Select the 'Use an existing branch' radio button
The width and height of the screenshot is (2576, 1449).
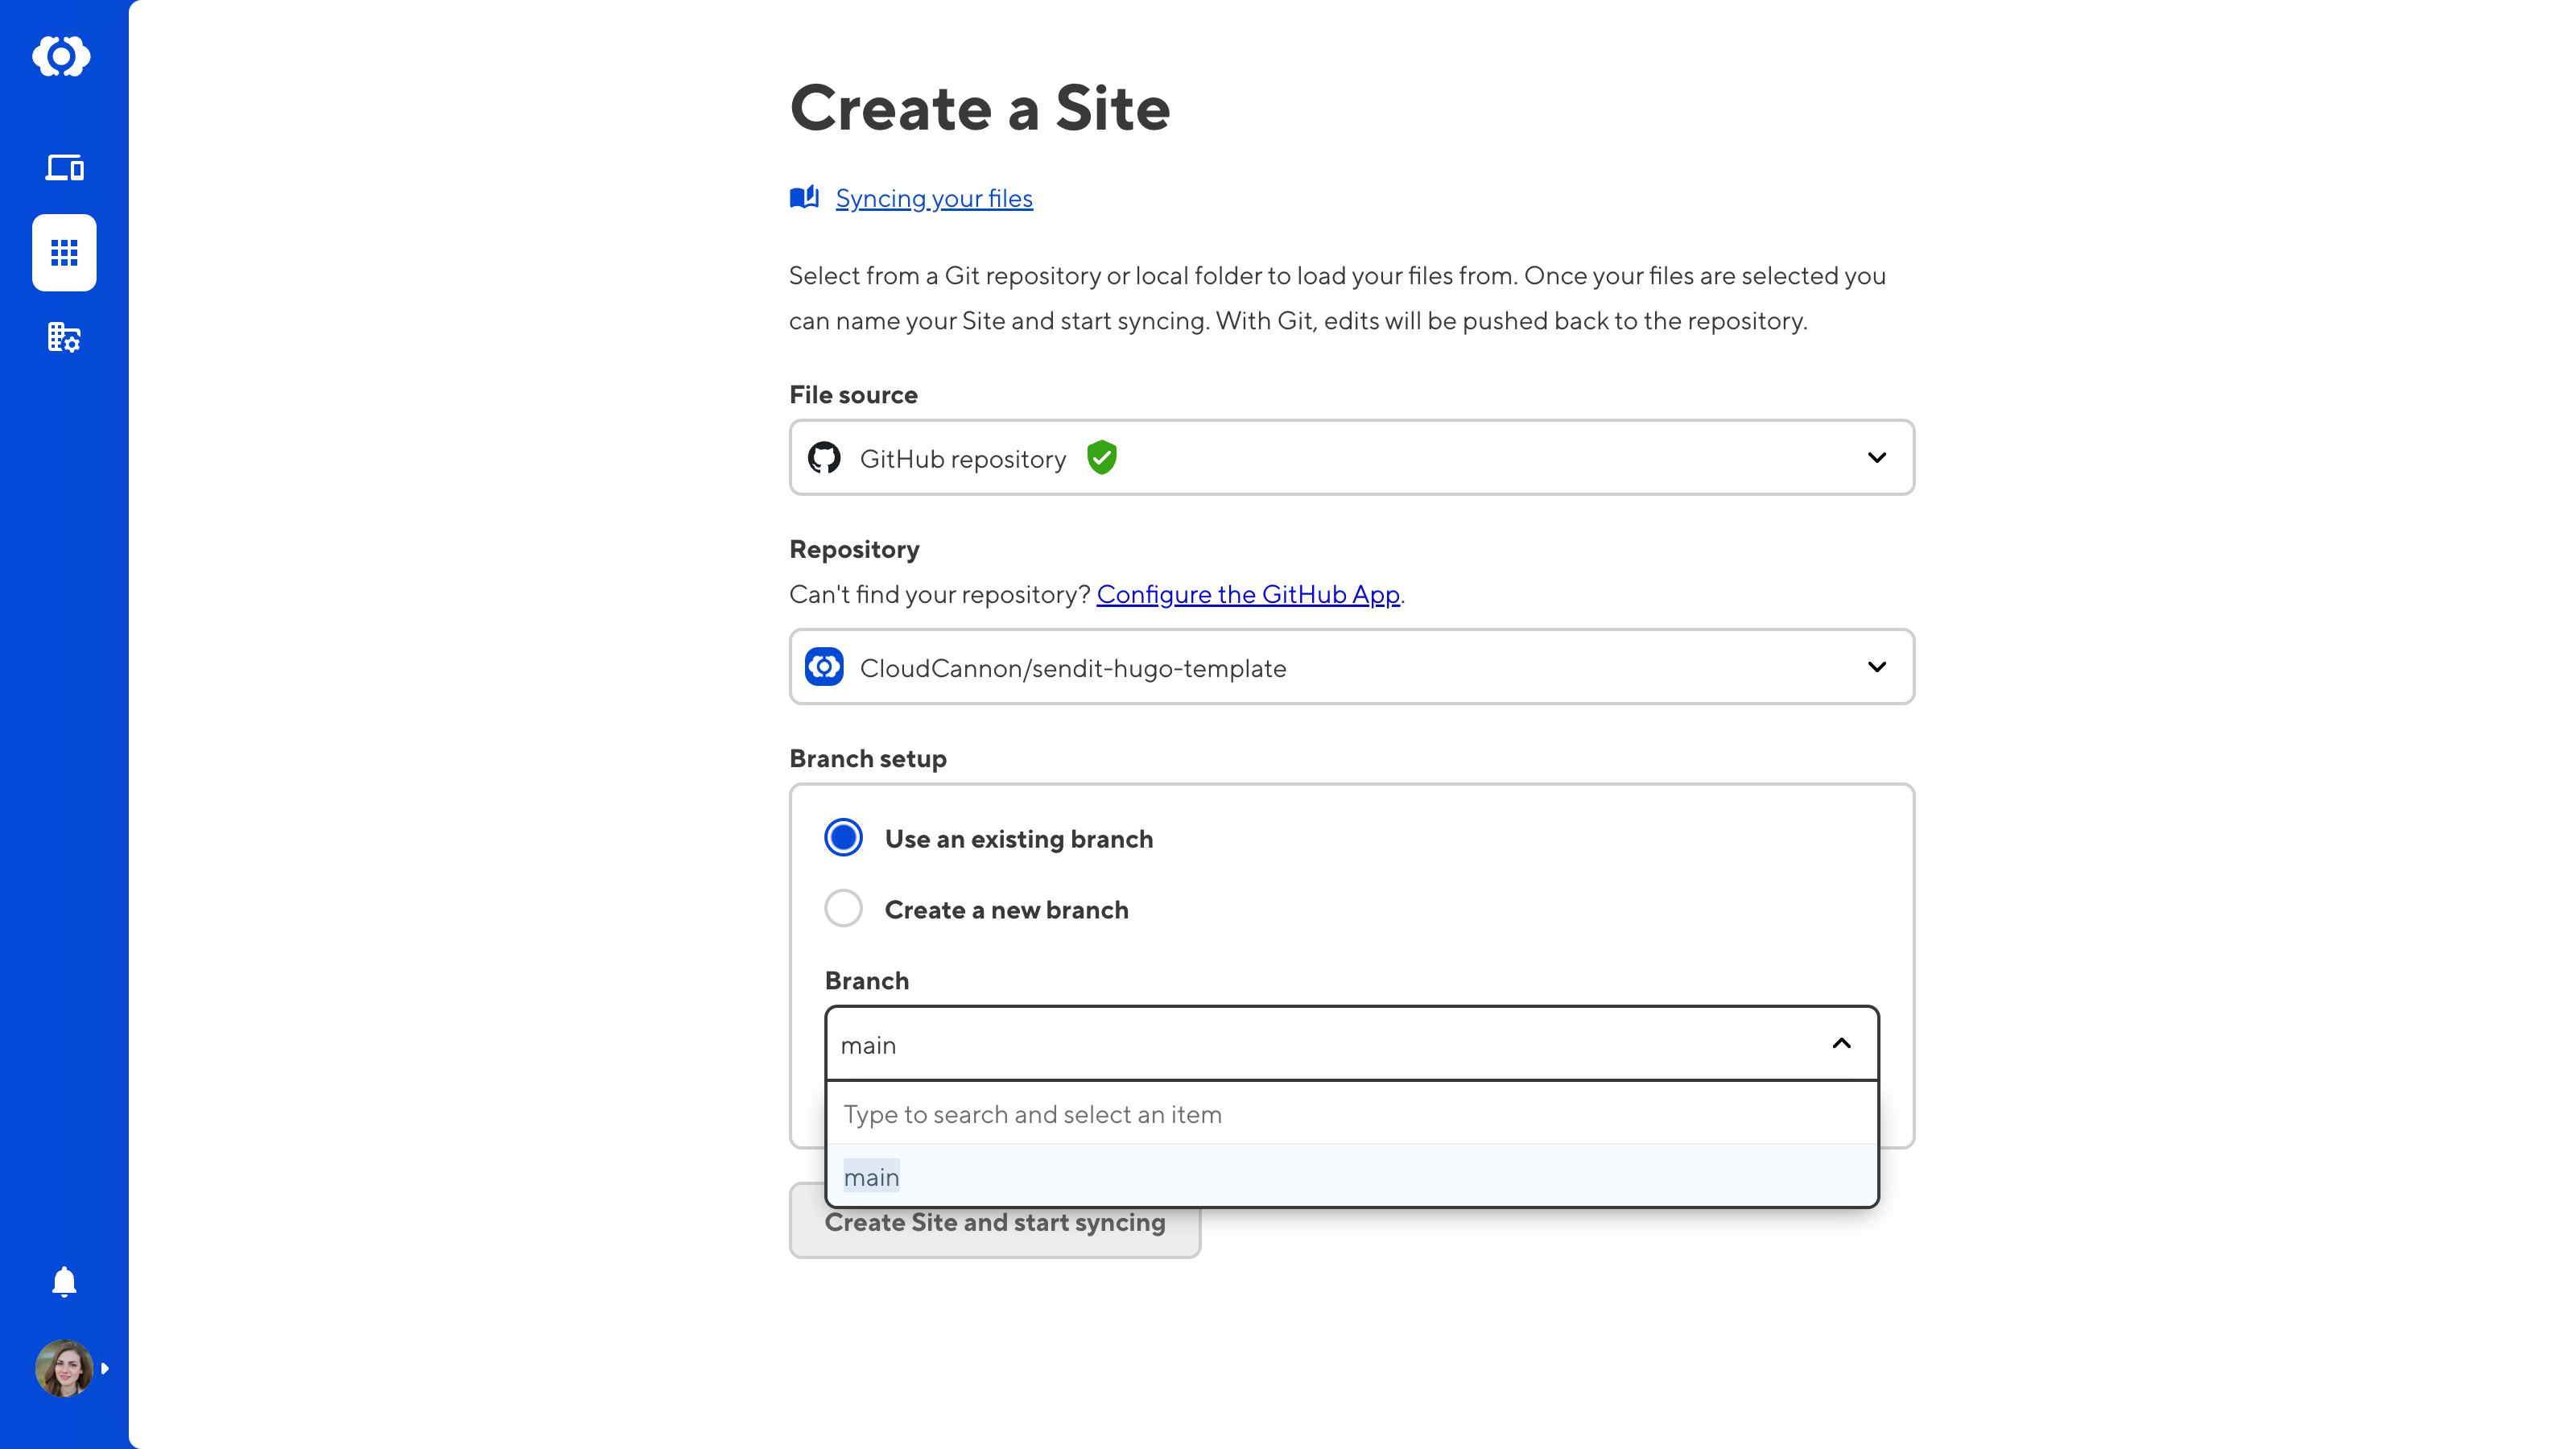844,839
